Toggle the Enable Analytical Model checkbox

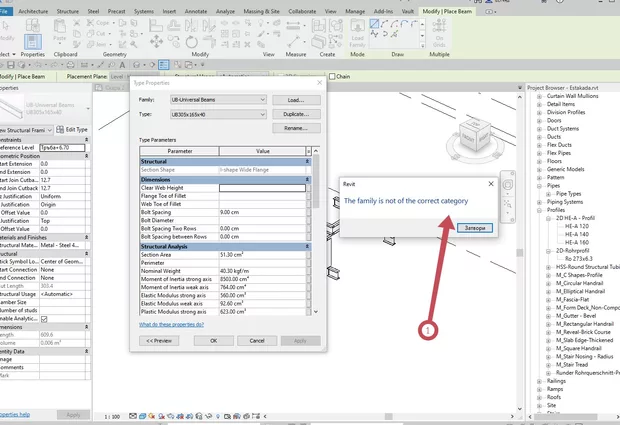click(x=43, y=320)
